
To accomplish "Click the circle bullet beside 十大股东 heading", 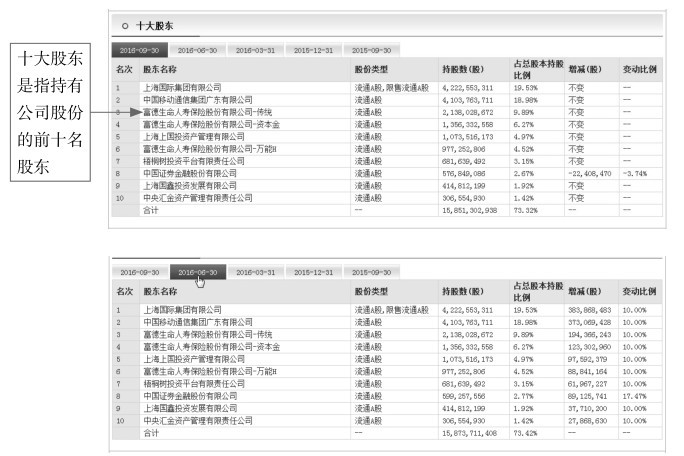I will pos(125,26).
